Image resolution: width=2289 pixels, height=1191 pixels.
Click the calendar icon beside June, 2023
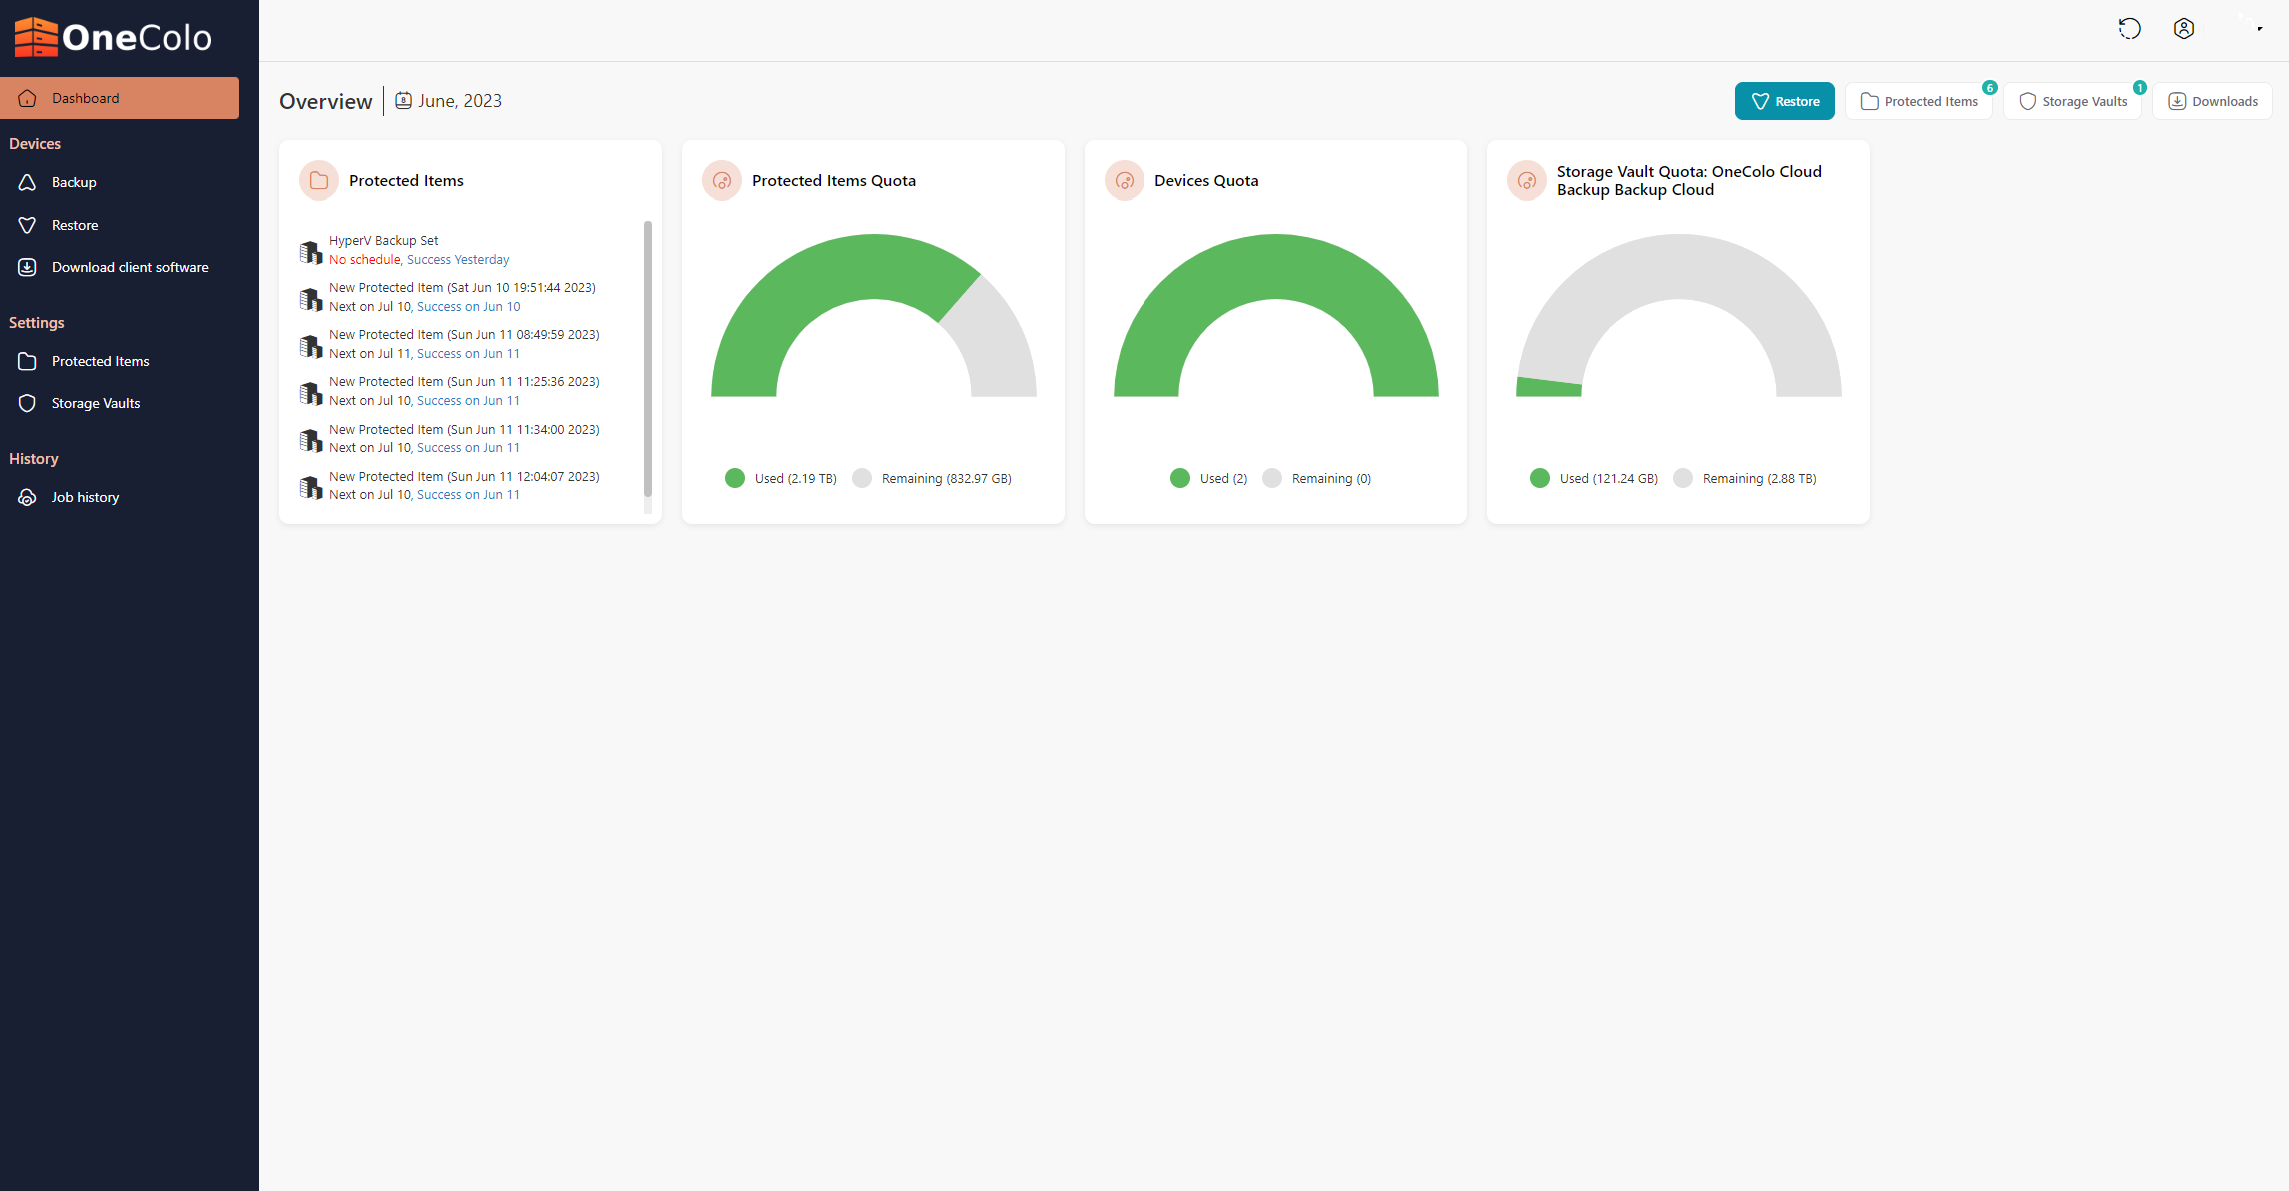[403, 100]
